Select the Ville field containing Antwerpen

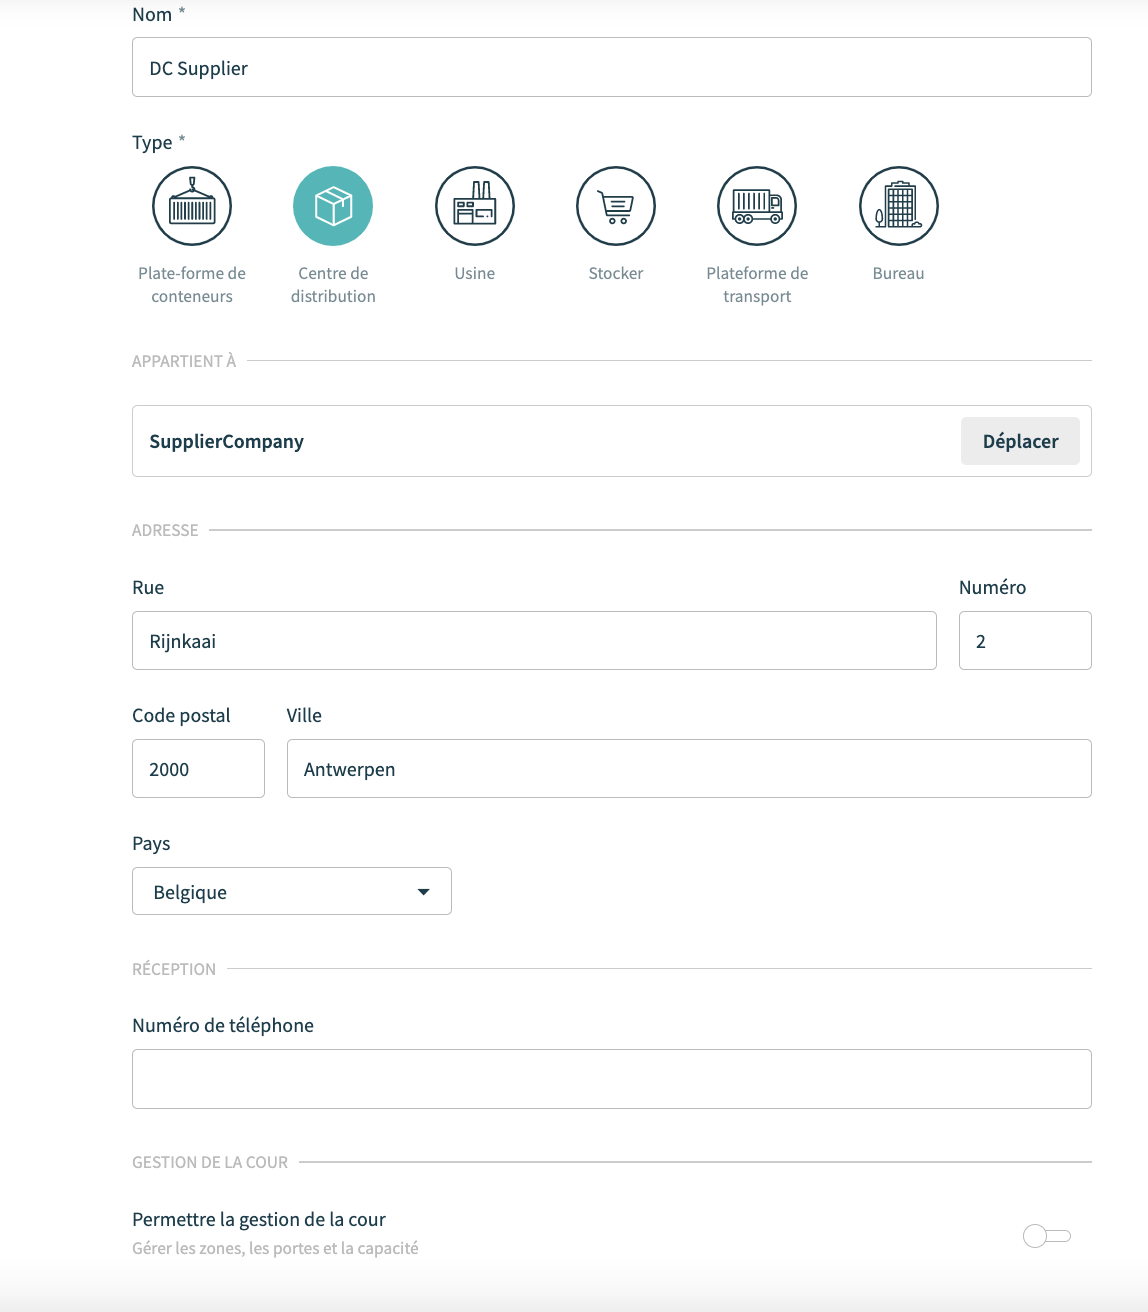click(x=689, y=769)
